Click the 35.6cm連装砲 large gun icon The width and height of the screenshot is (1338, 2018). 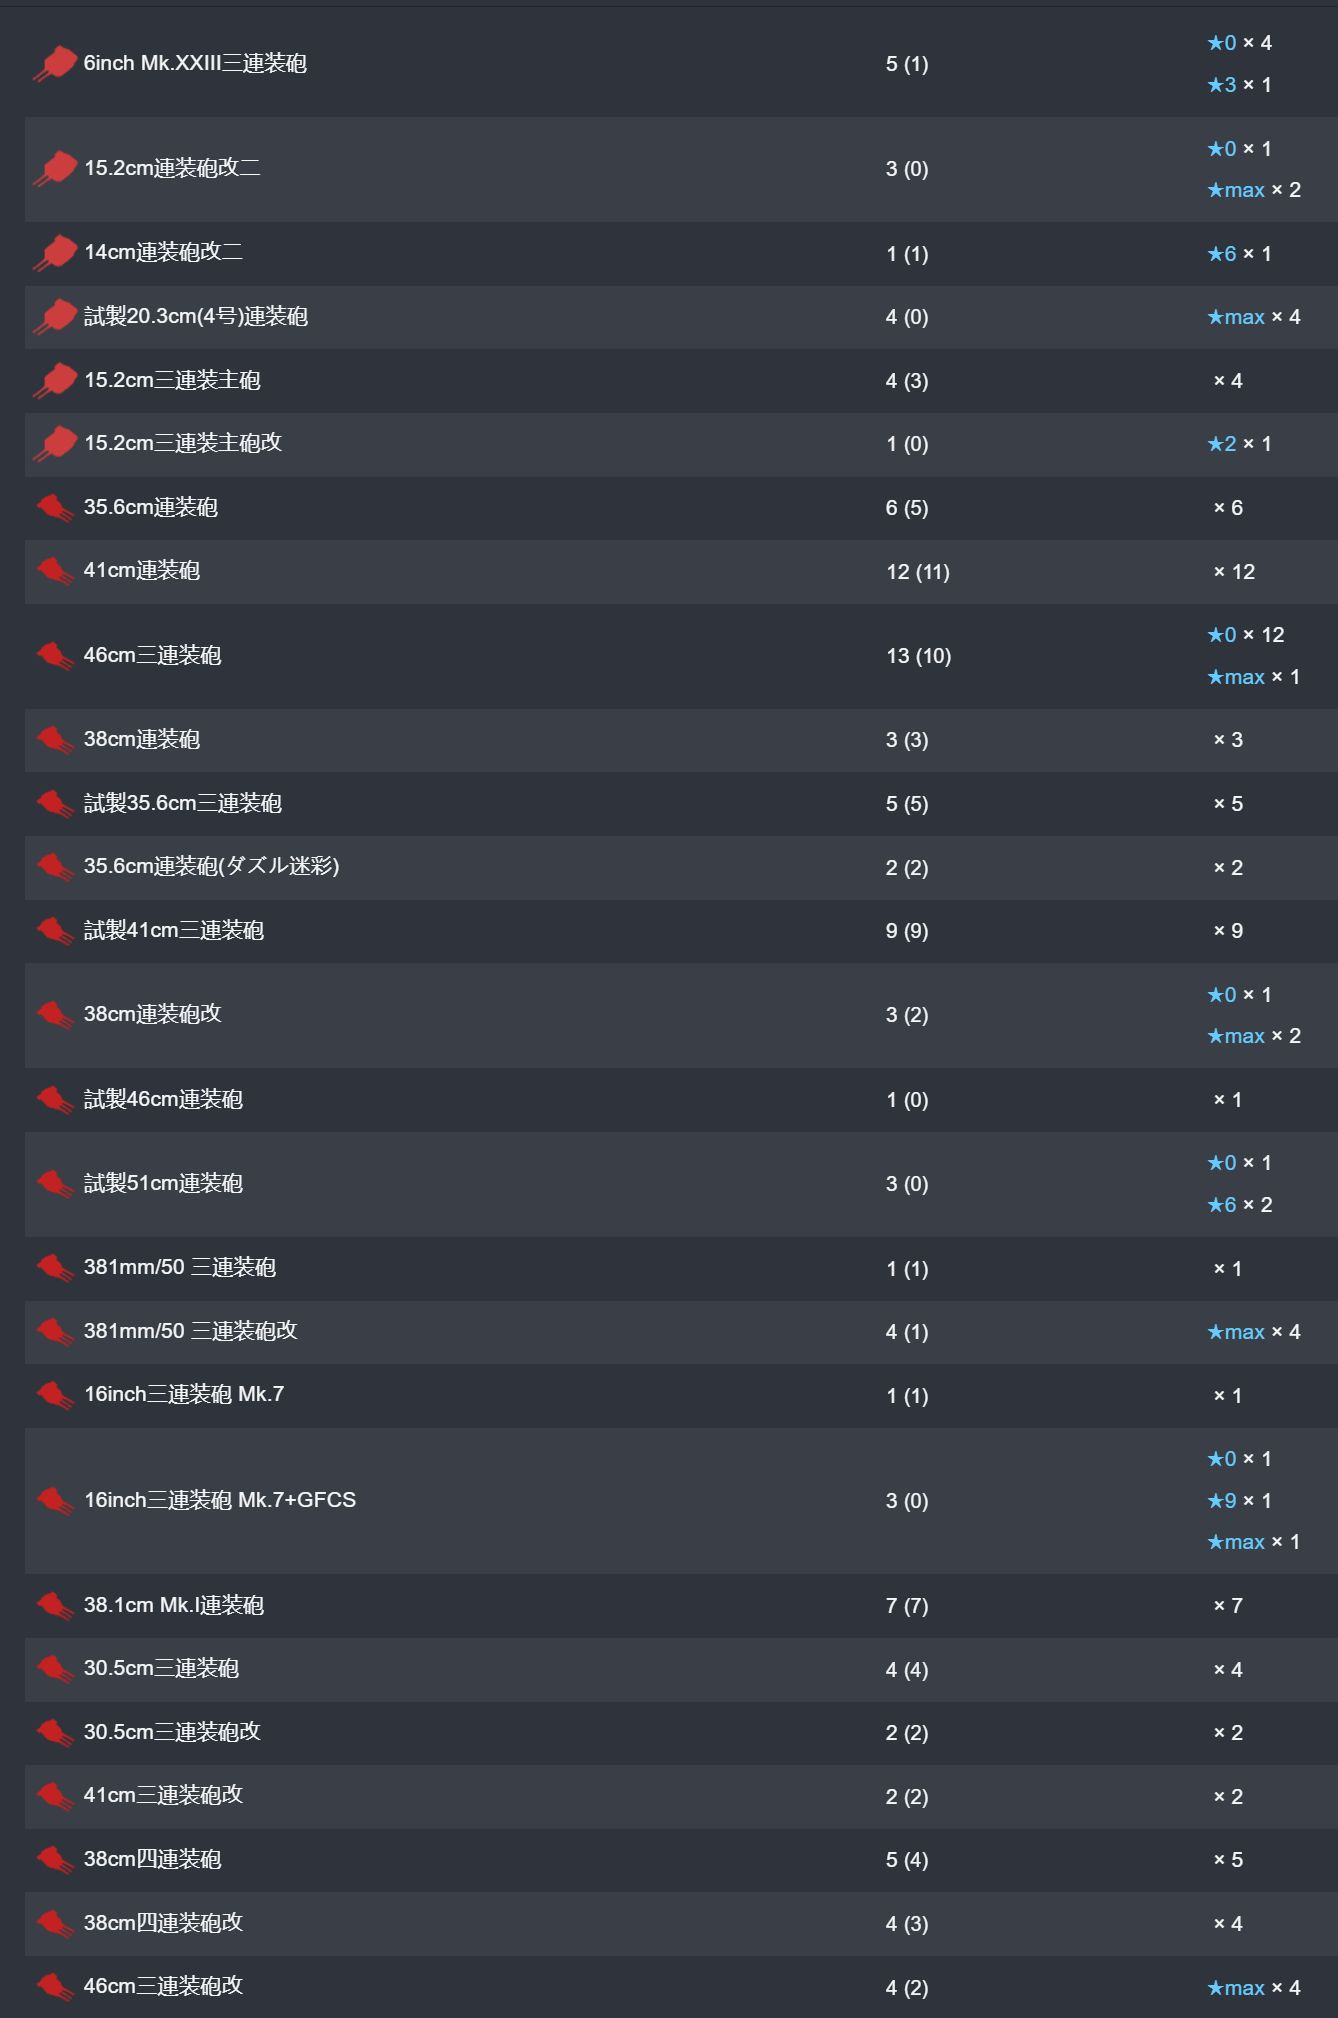point(55,508)
